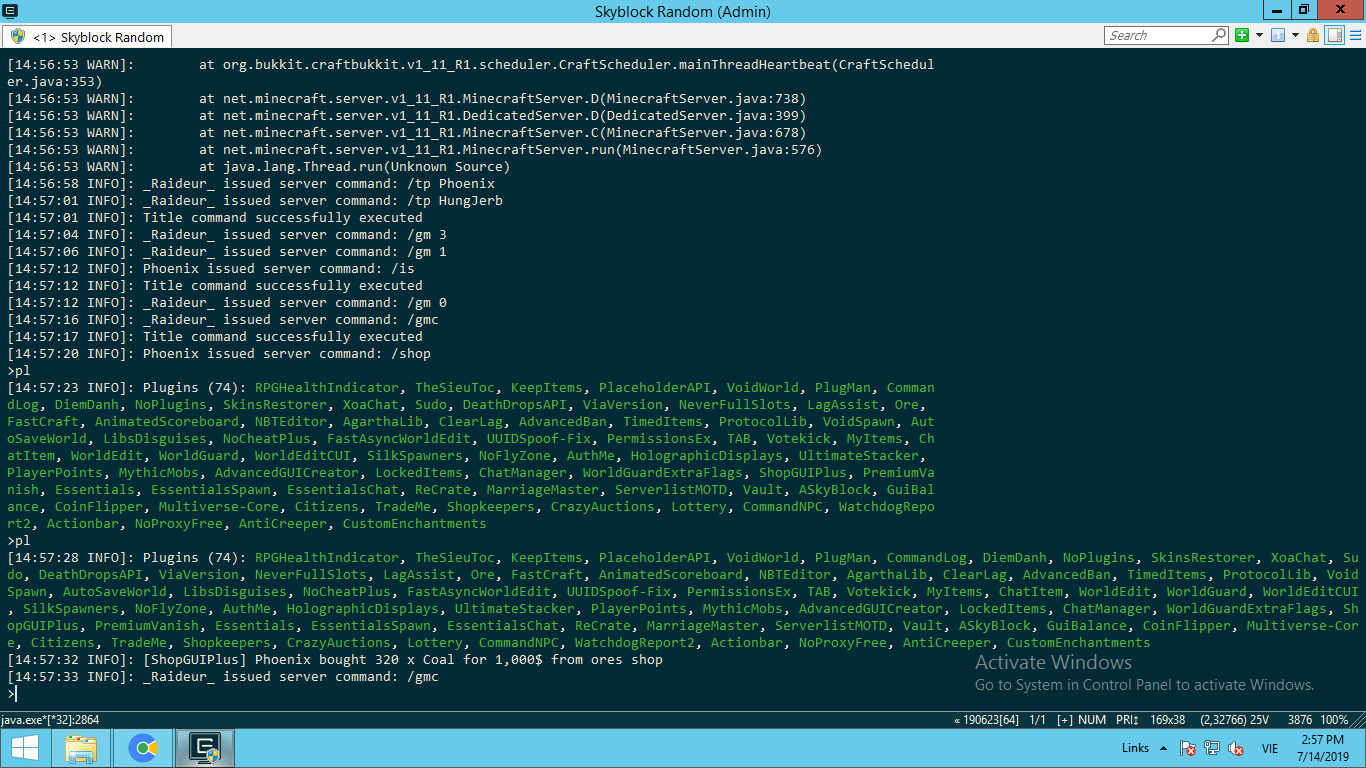This screenshot has height=768, width=1366.
Task: Click the console input prompt on the last line
Action: [x=12, y=694]
